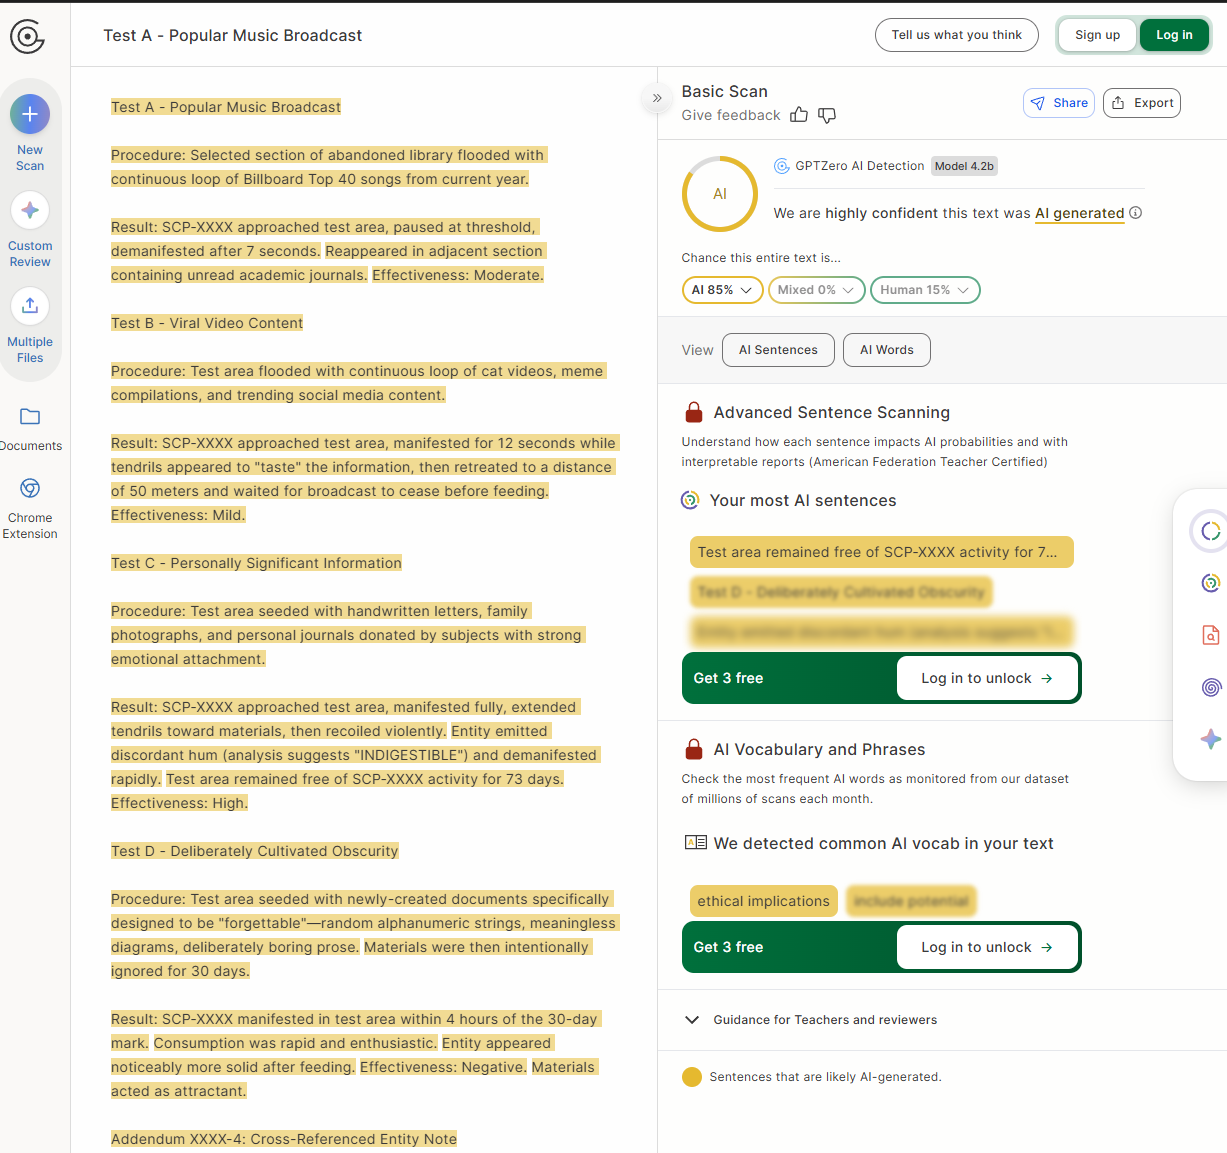Select the 'ethical implications' vocab chip

point(763,901)
